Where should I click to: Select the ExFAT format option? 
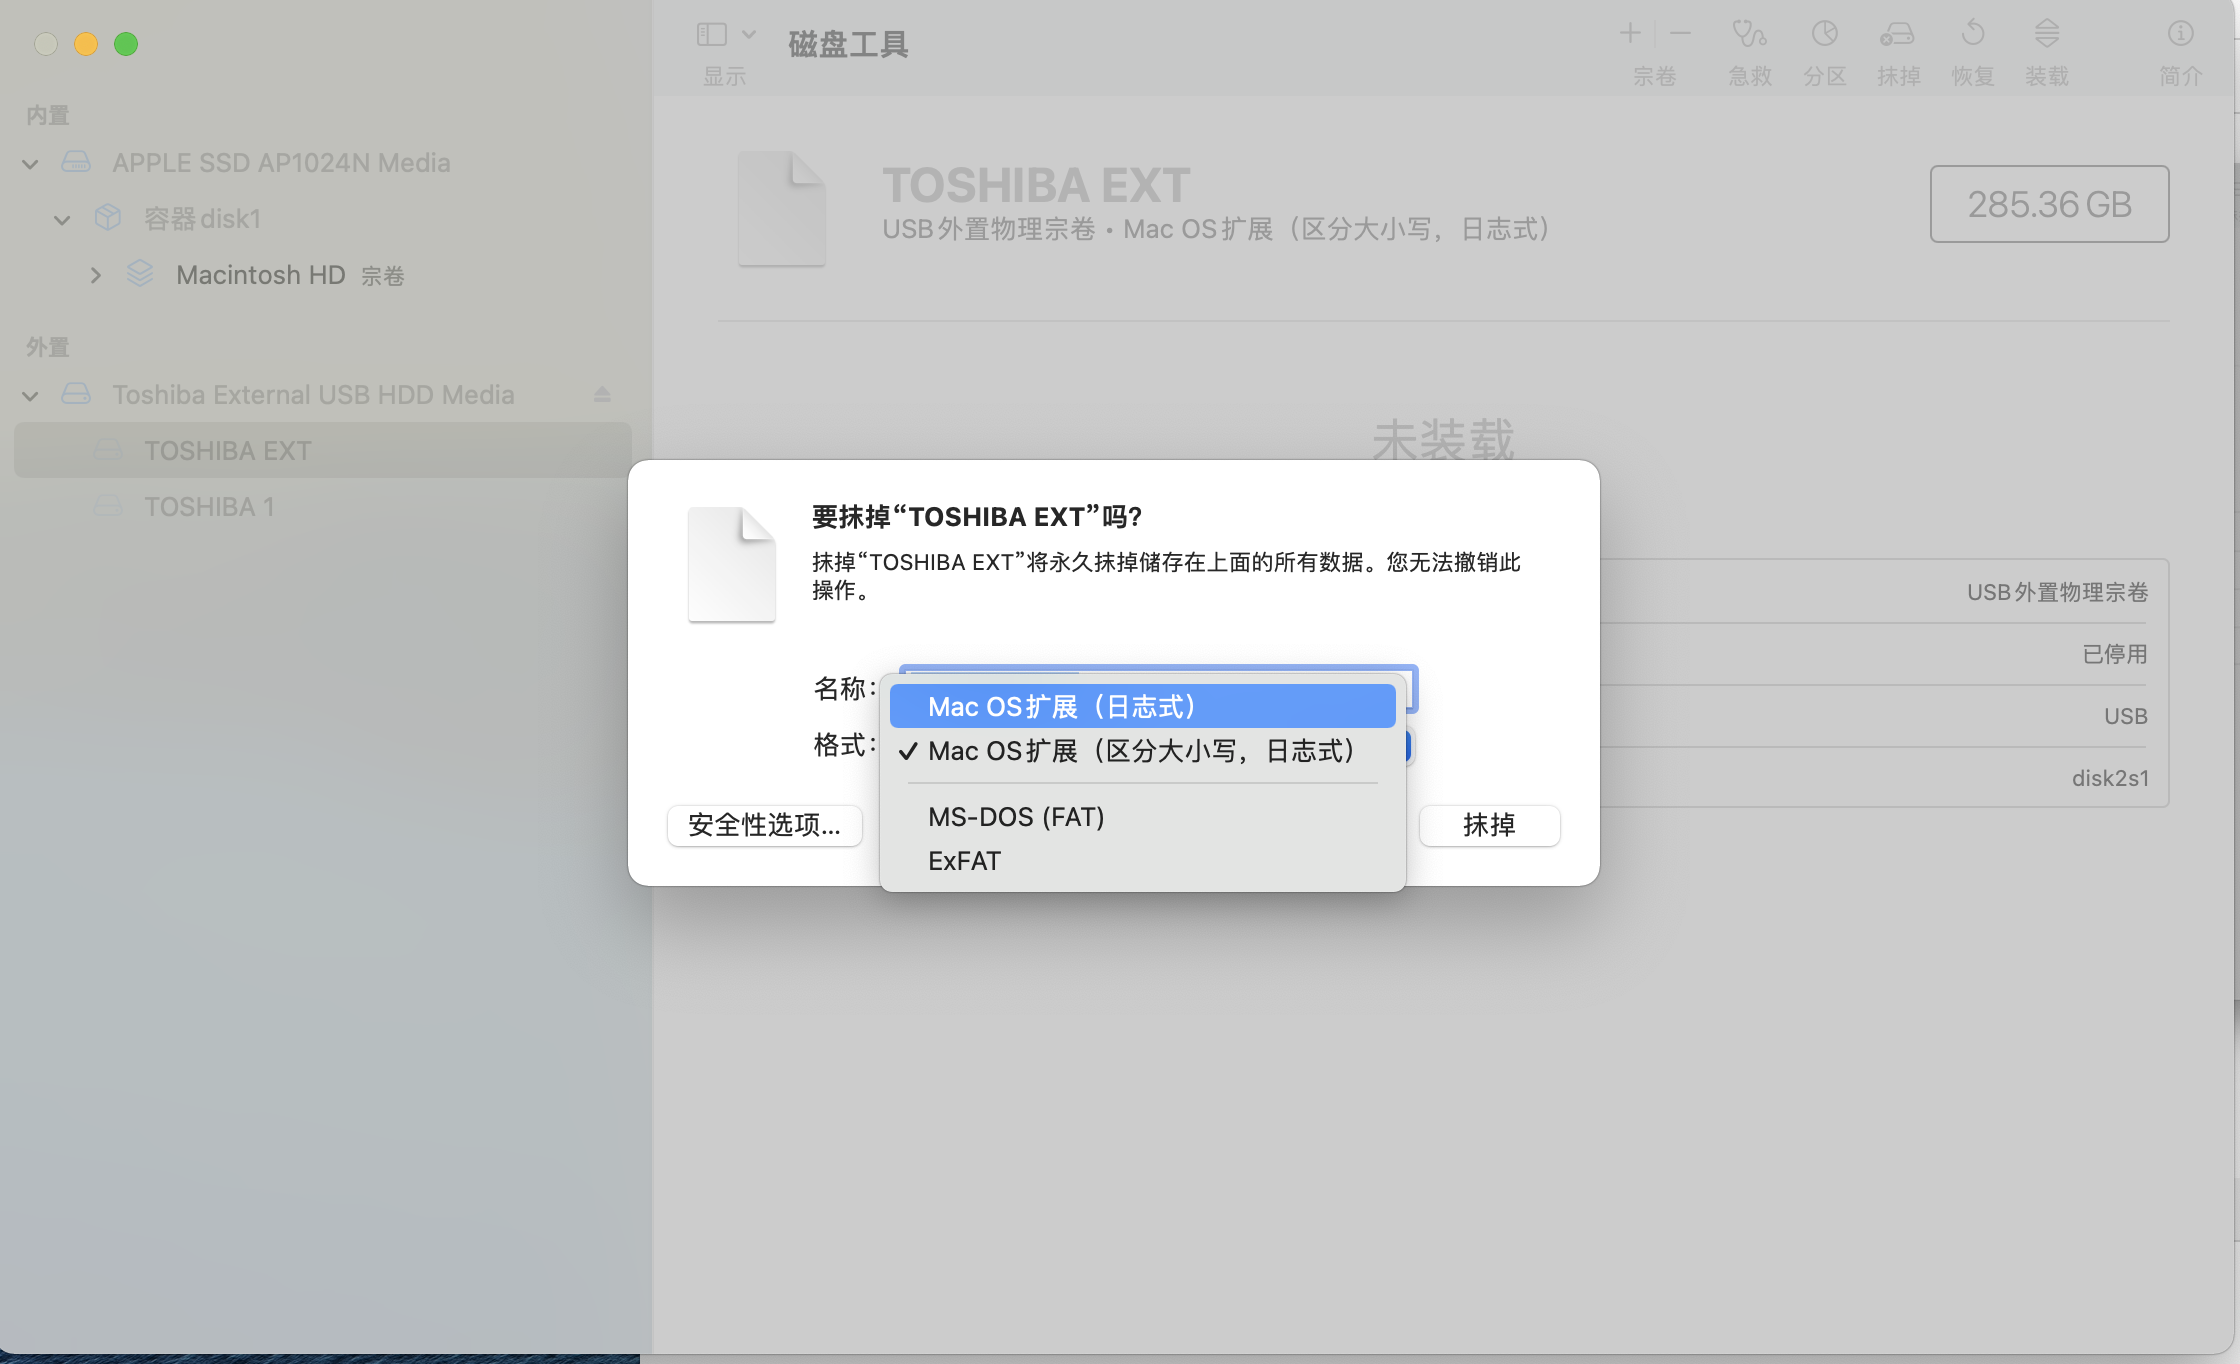tap(964, 861)
